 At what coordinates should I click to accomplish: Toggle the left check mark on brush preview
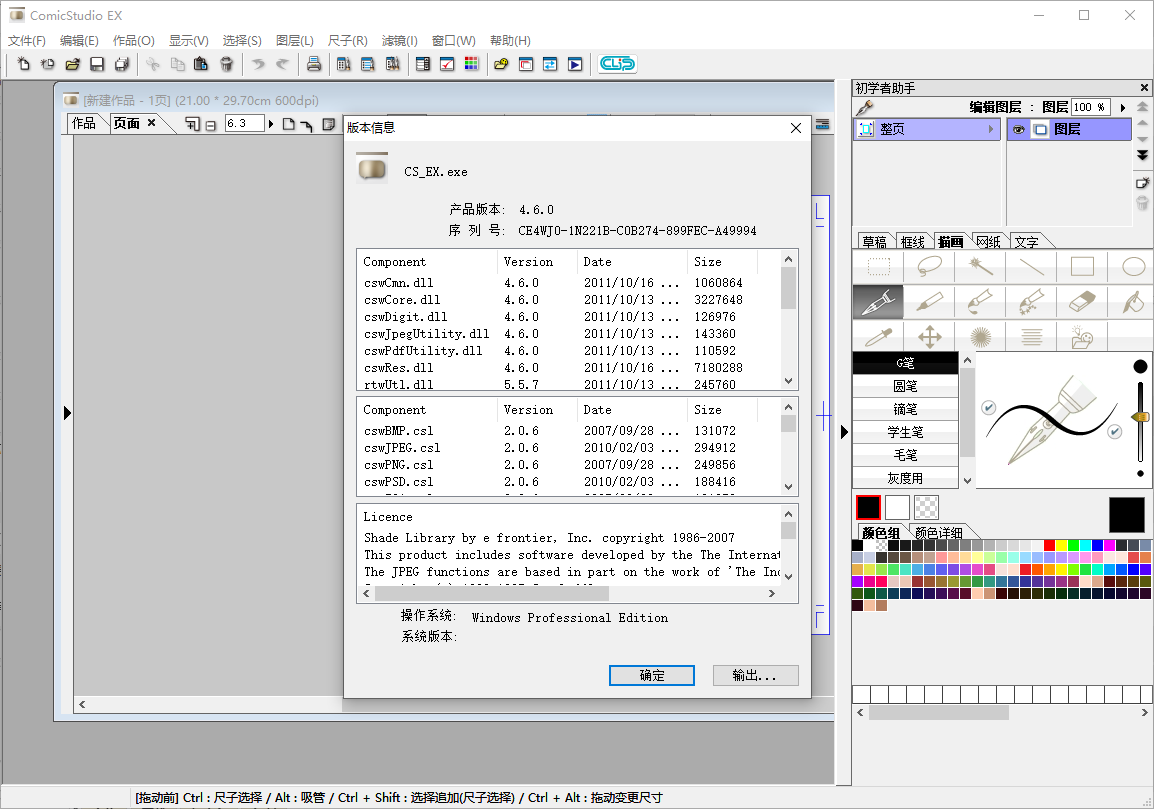coord(988,407)
